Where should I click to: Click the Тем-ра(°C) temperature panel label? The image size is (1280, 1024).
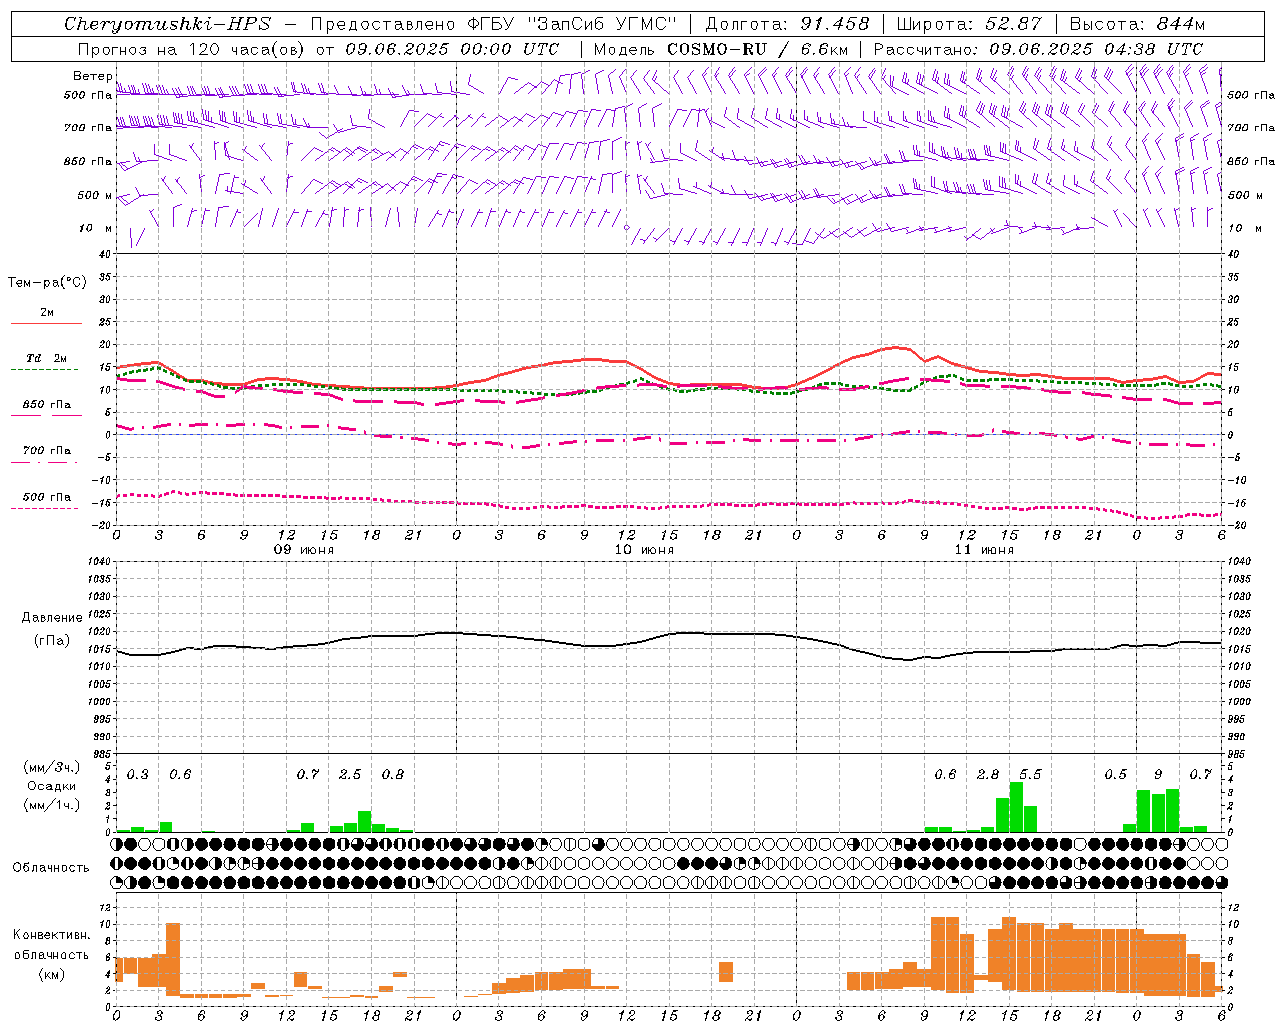(47, 283)
